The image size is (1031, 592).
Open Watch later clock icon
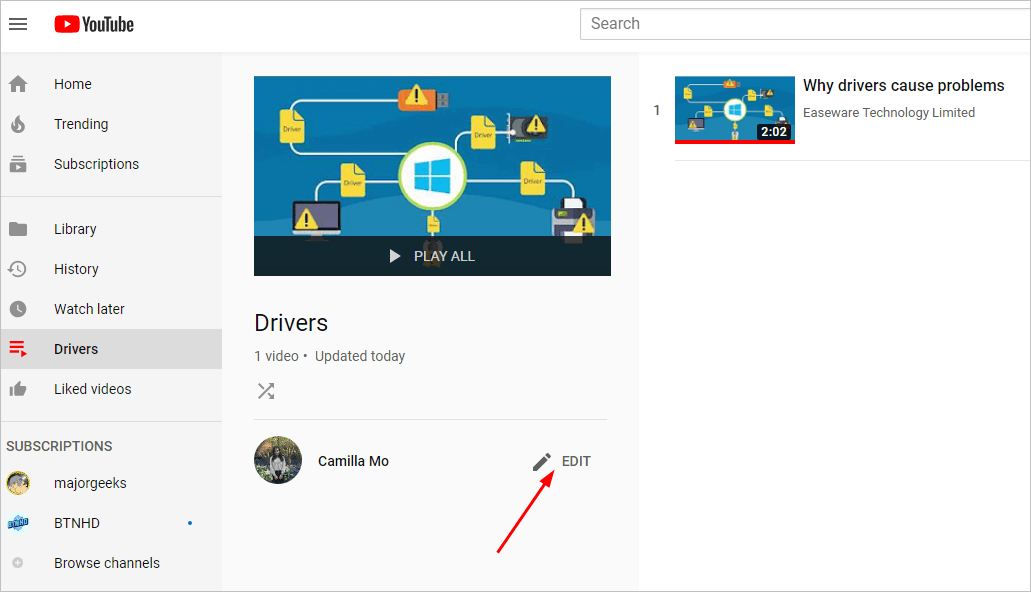(18, 309)
